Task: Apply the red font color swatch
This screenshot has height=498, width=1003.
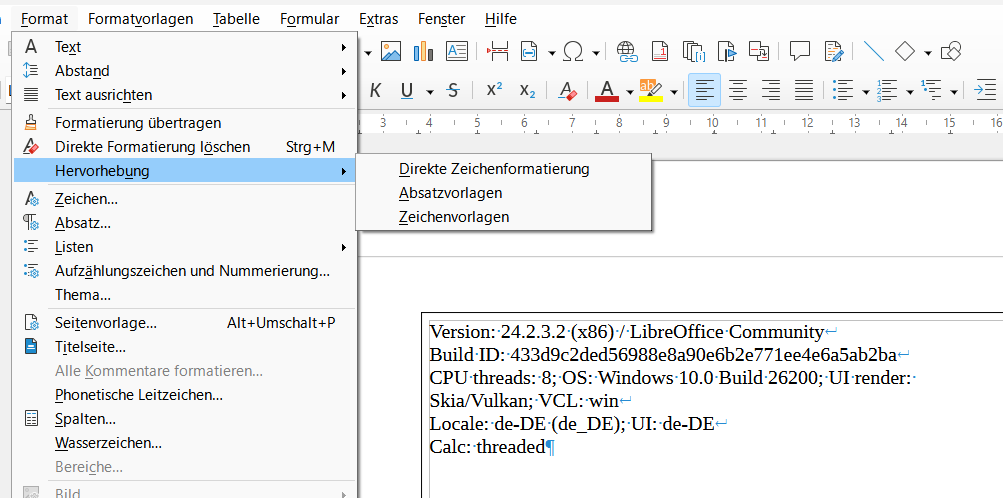Action: click(x=606, y=91)
